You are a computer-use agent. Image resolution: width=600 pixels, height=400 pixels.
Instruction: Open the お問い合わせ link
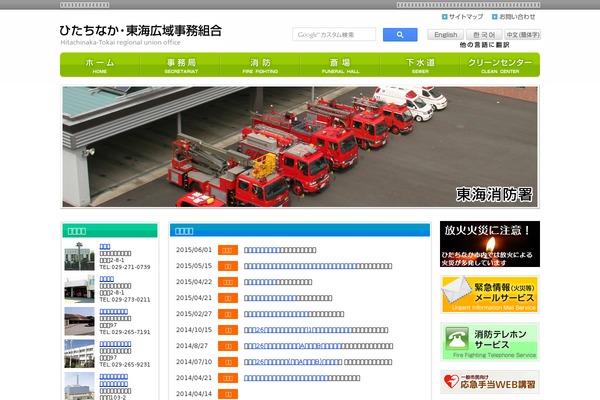(x=517, y=17)
